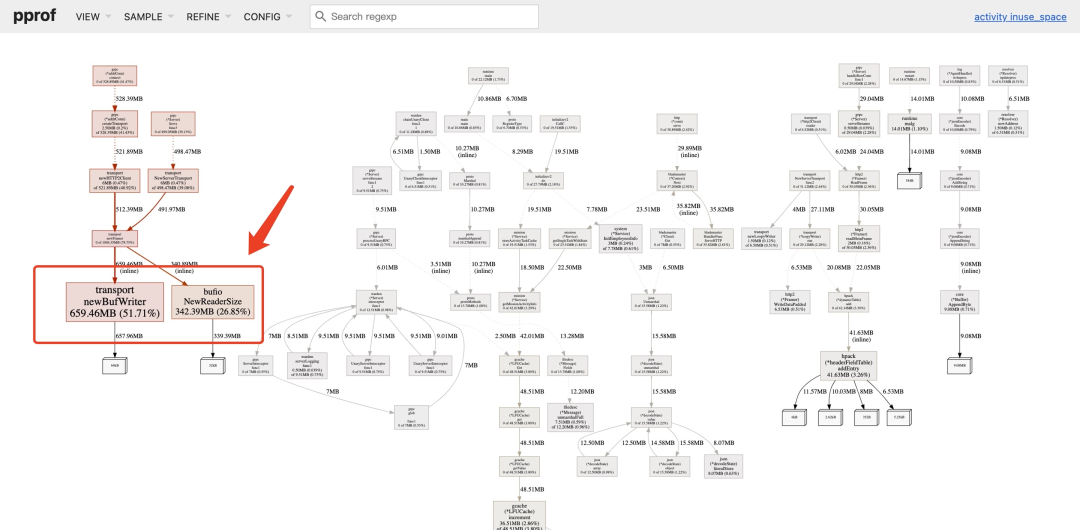Click the 512.39MB edge label
This screenshot has height=530, width=1080.
[x=129, y=210]
